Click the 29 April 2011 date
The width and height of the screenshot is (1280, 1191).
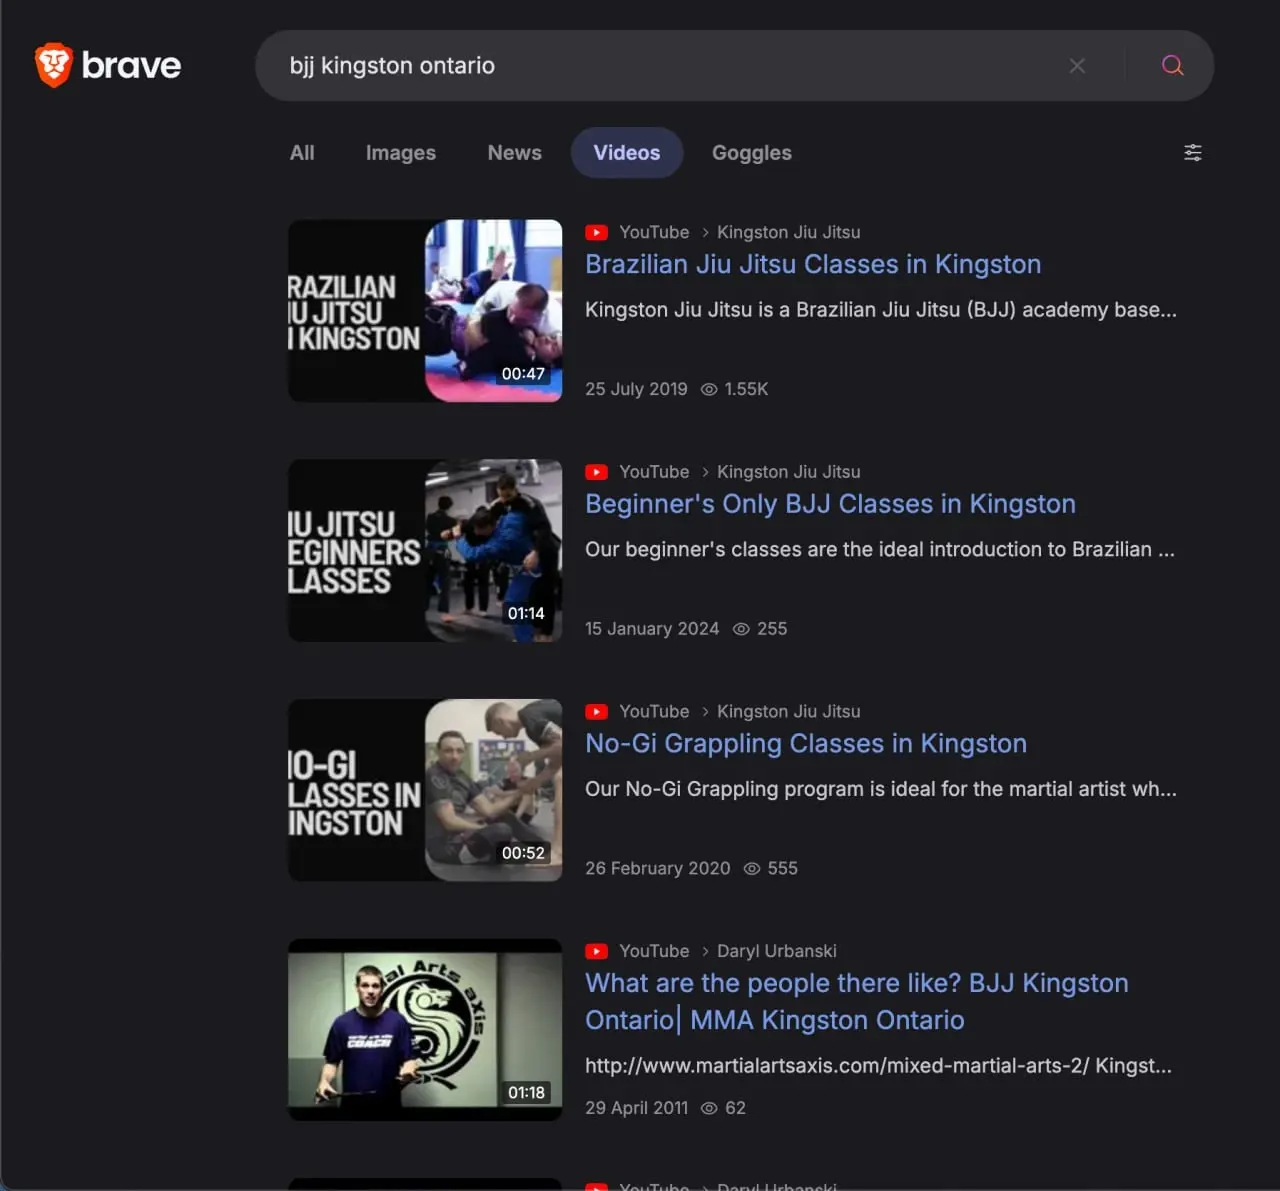(636, 1108)
